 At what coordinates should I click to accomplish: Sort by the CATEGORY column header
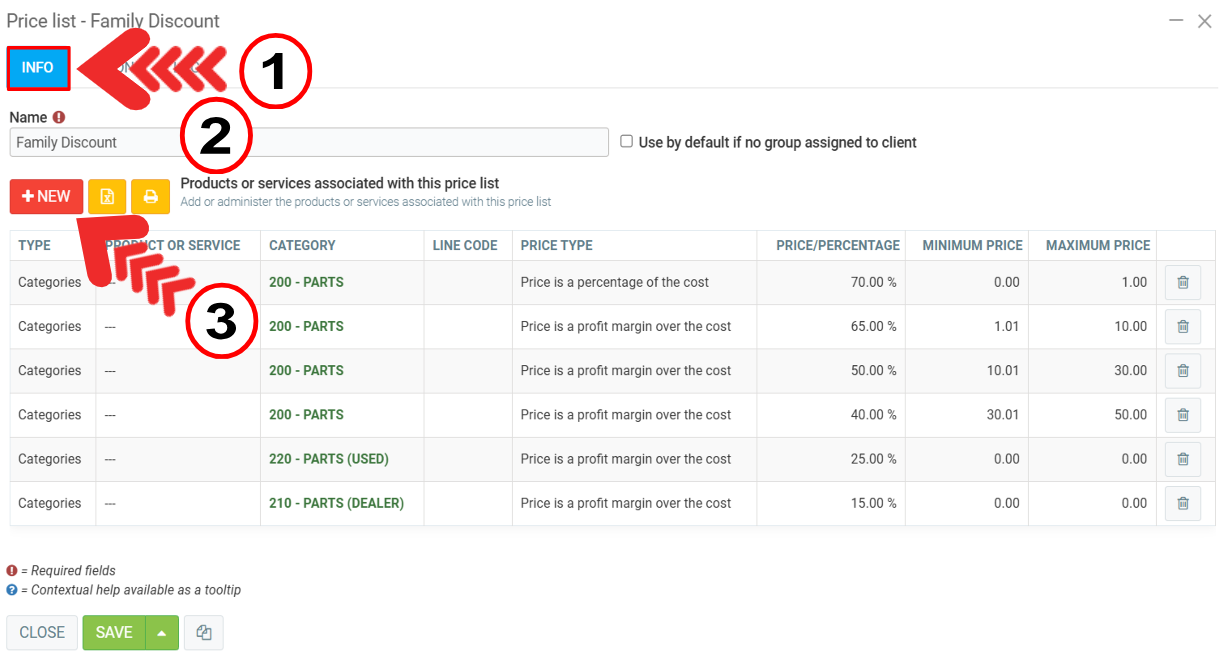click(x=302, y=245)
